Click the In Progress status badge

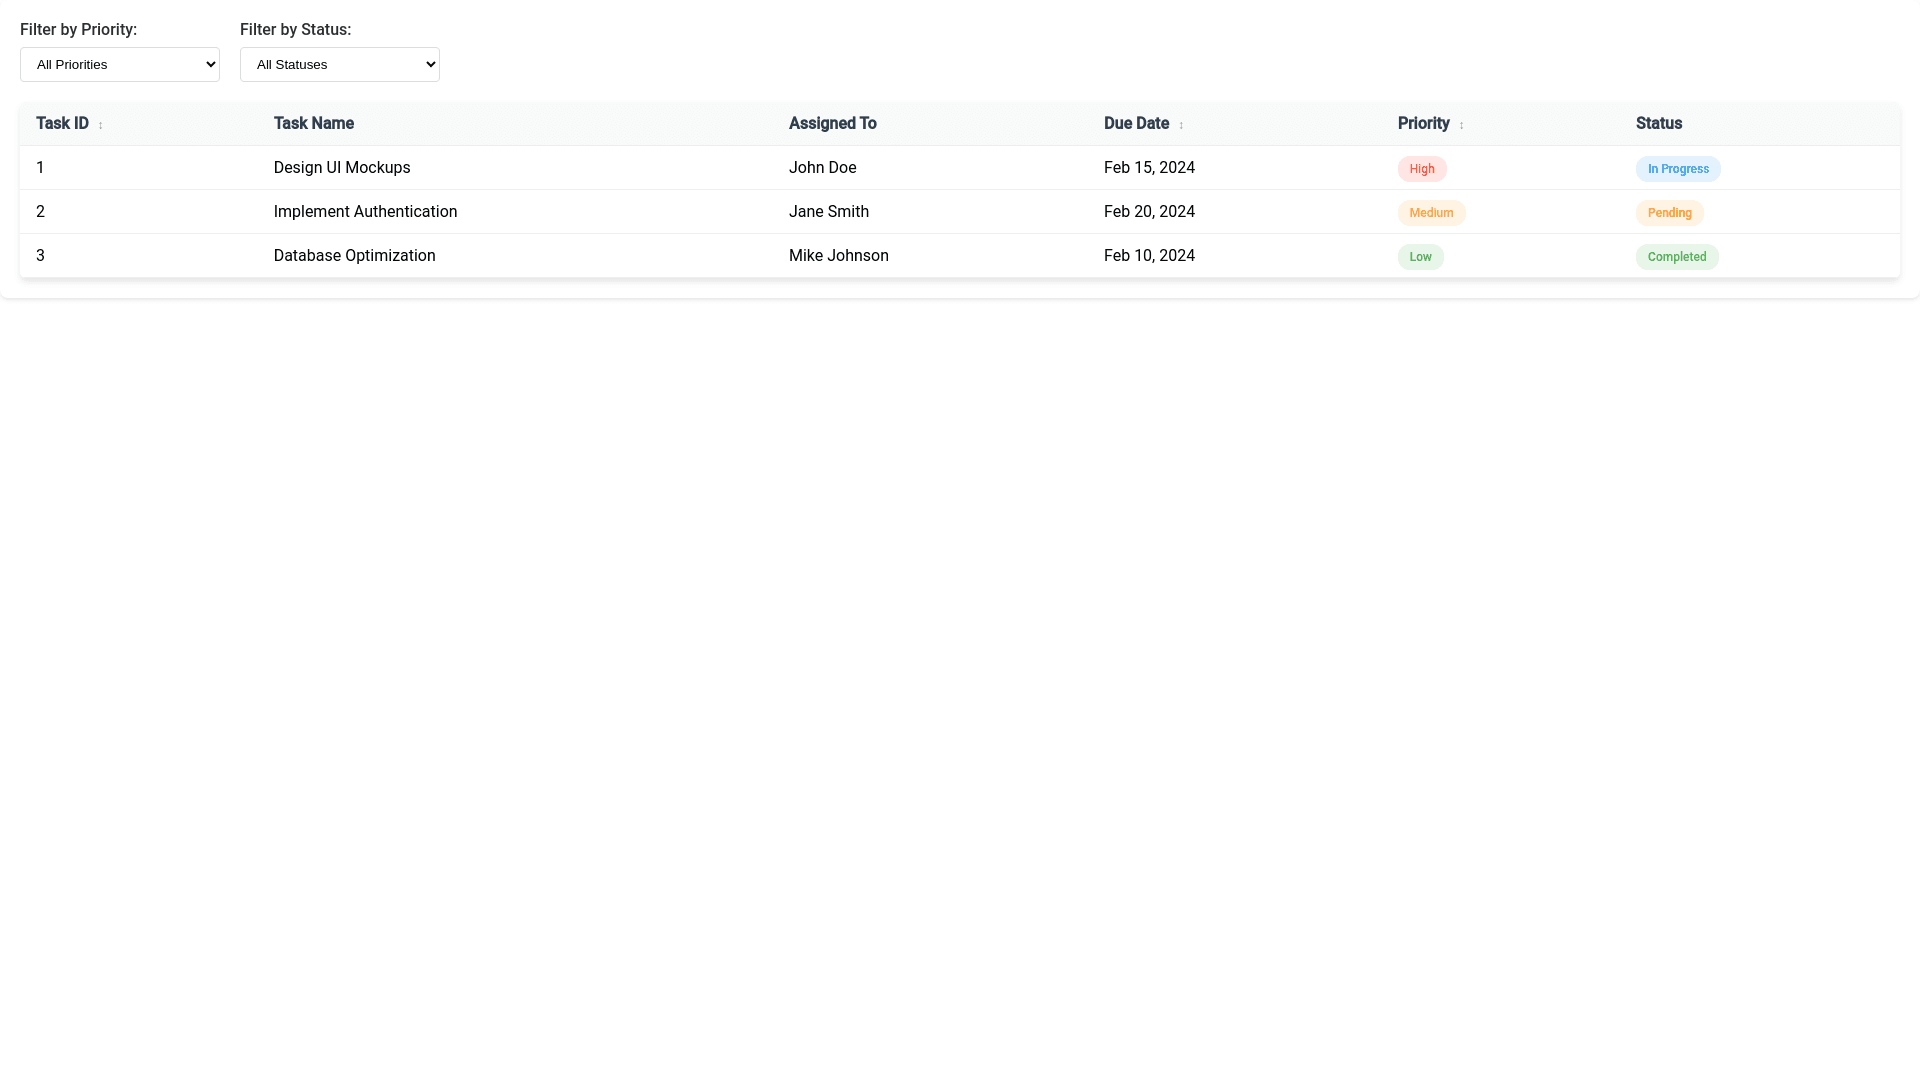[1677, 168]
